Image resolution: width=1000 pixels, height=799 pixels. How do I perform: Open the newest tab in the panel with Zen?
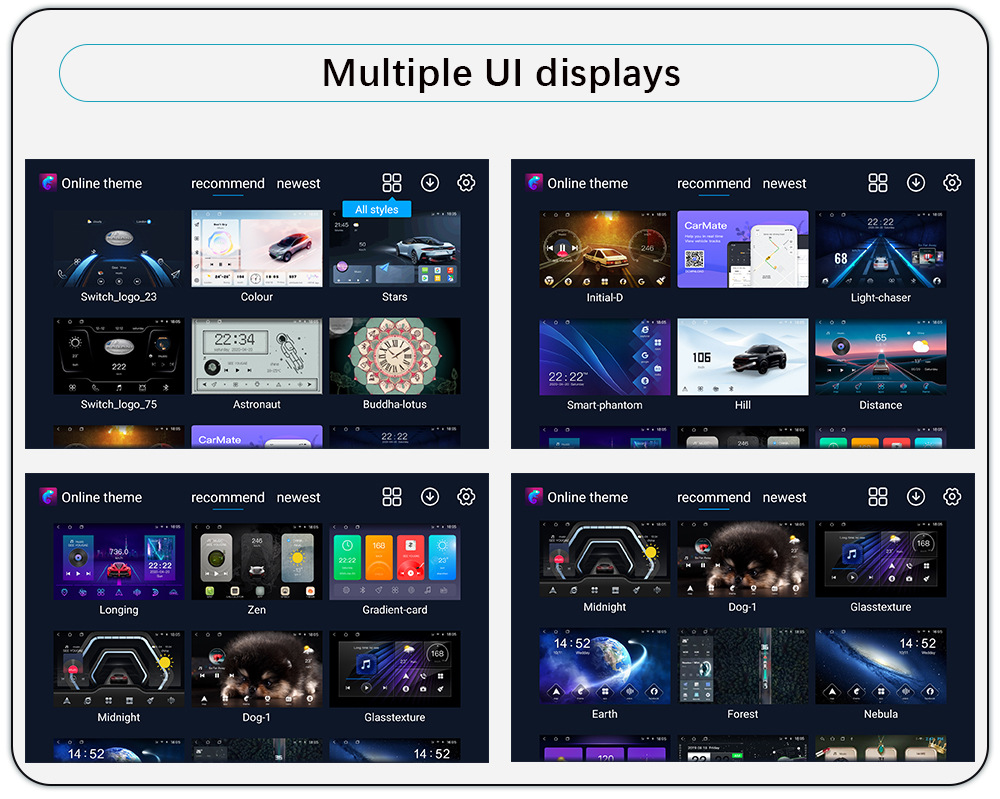click(x=298, y=498)
